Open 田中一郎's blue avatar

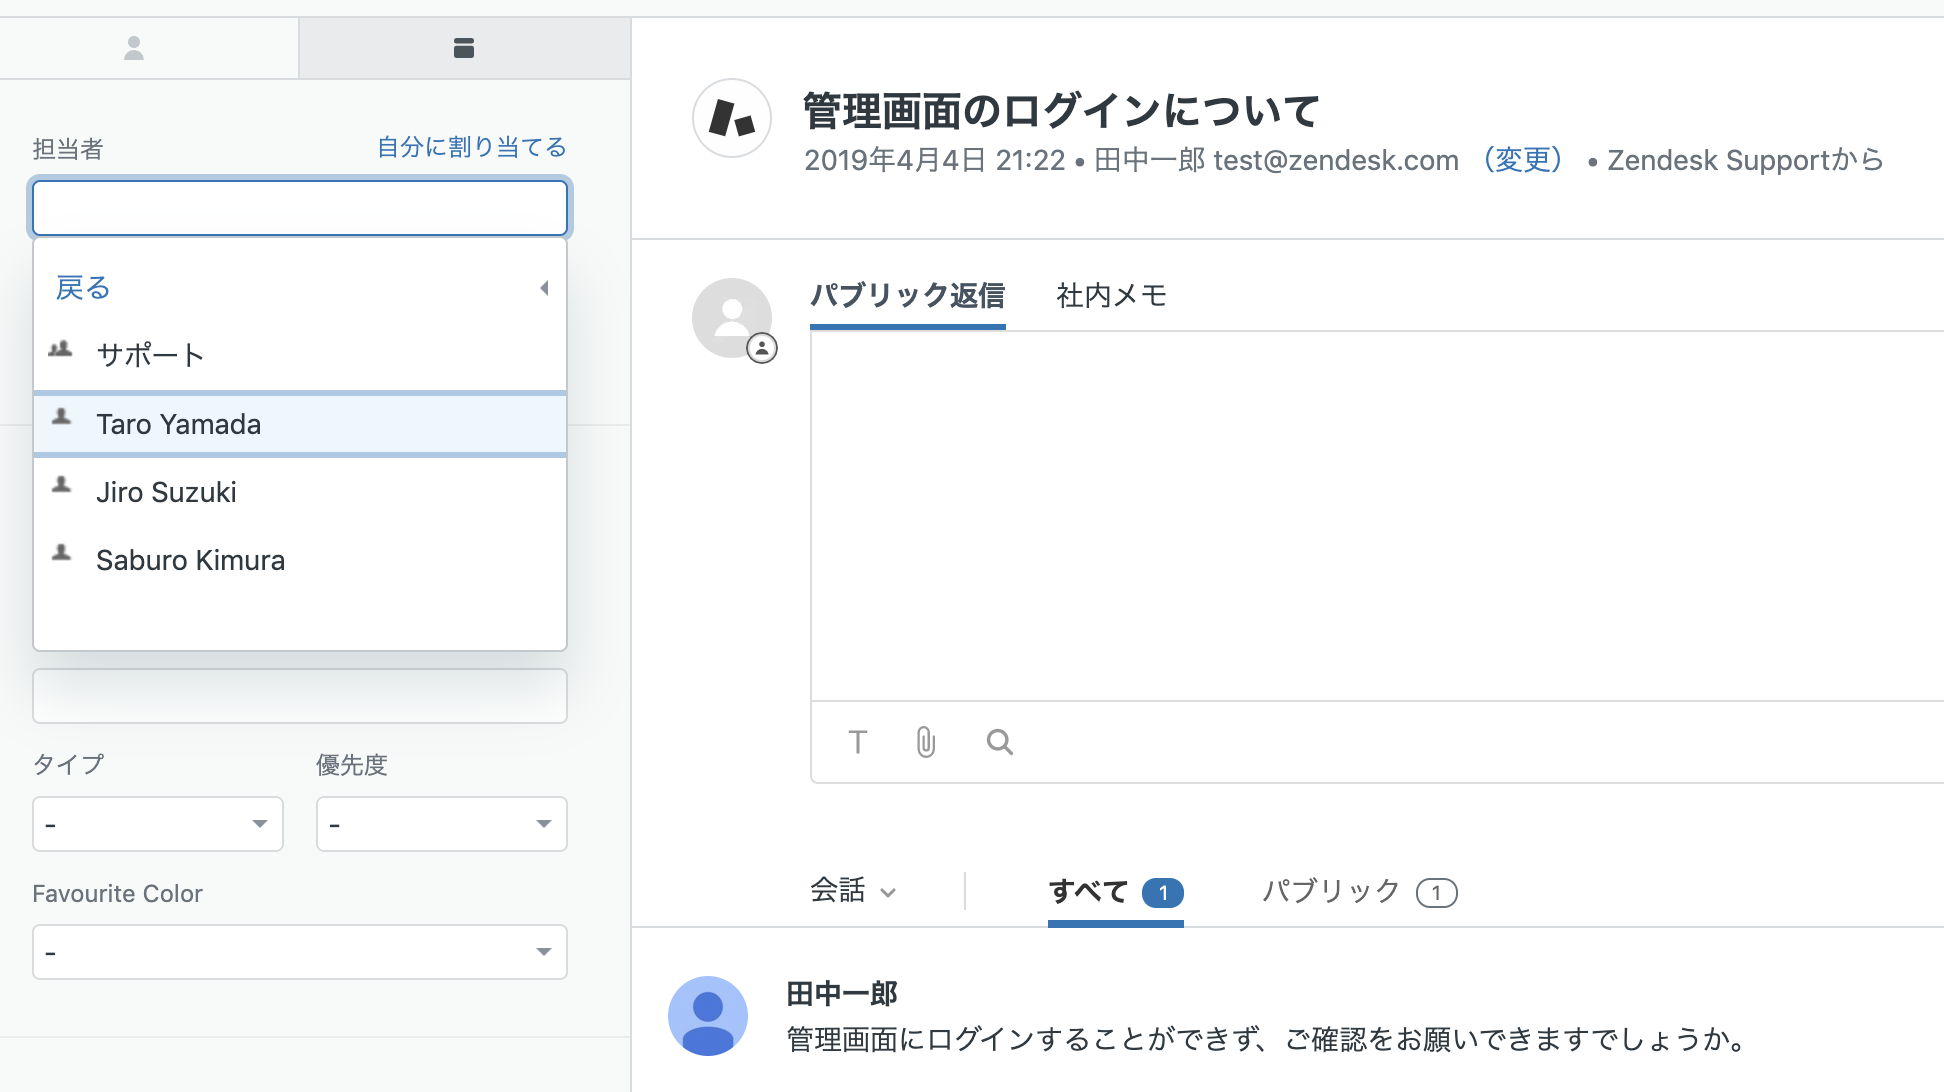(708, 1016)
